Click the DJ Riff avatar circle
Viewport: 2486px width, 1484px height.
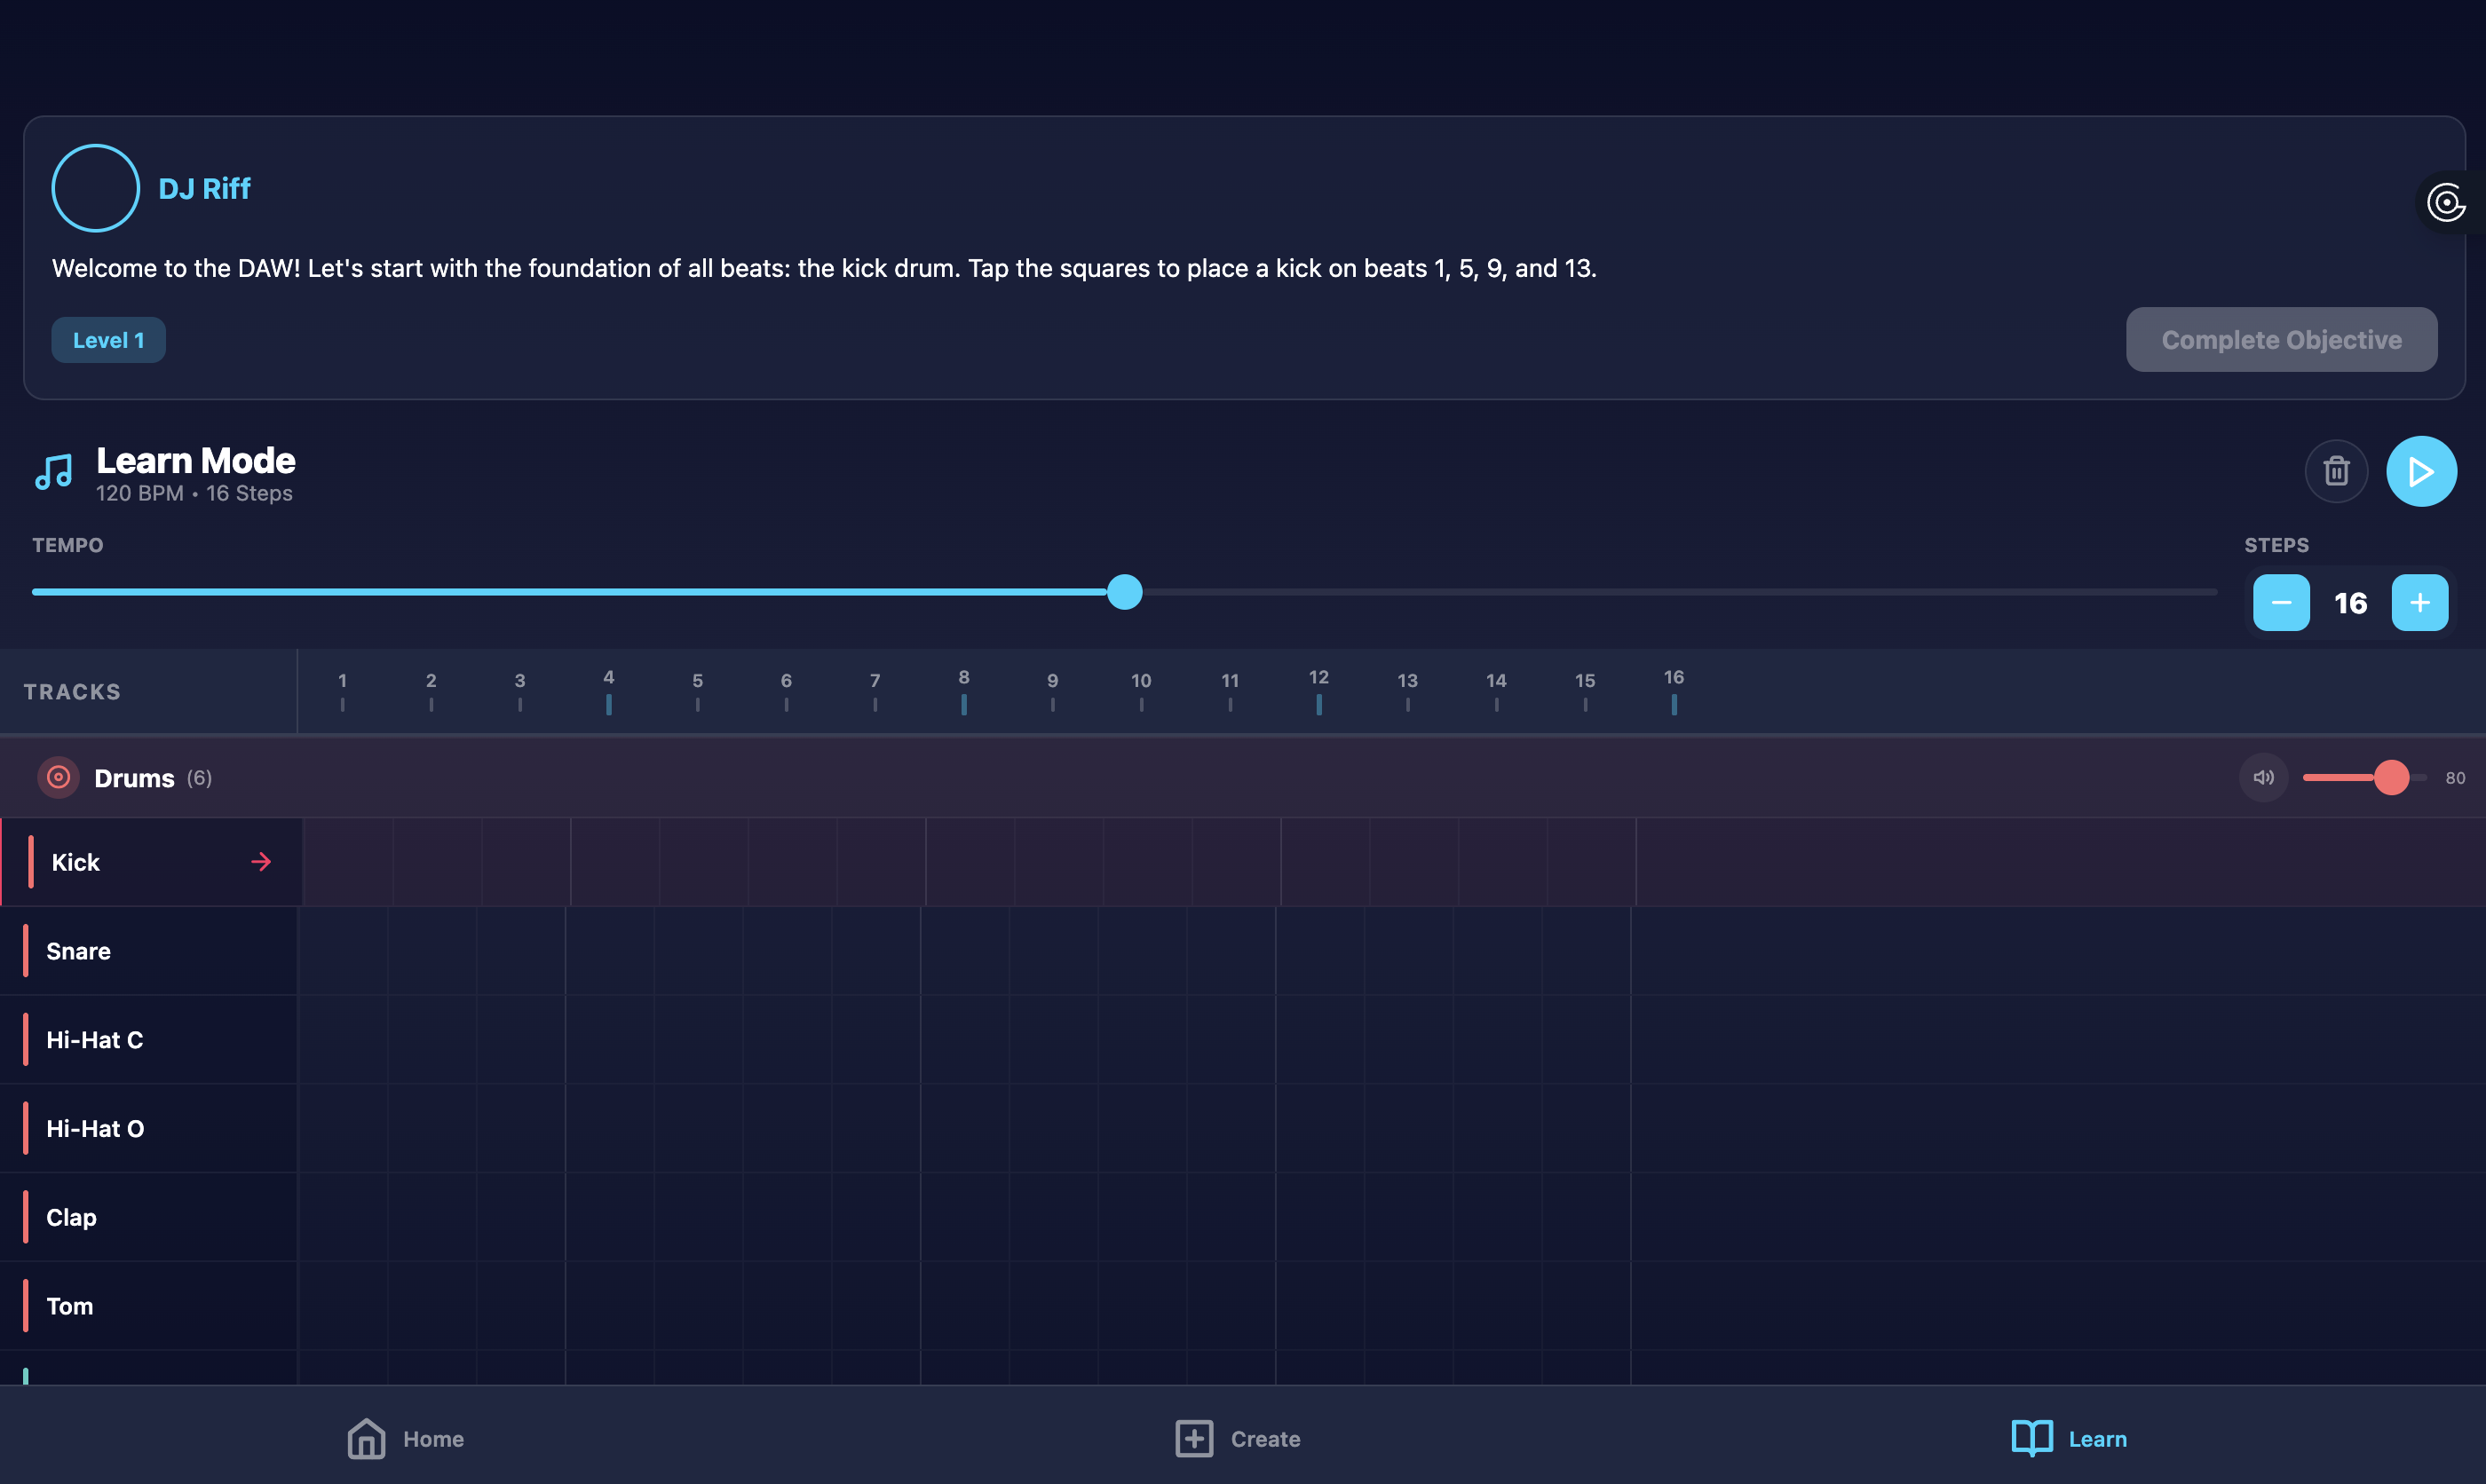pyautogui.click(x=95, y=188)
